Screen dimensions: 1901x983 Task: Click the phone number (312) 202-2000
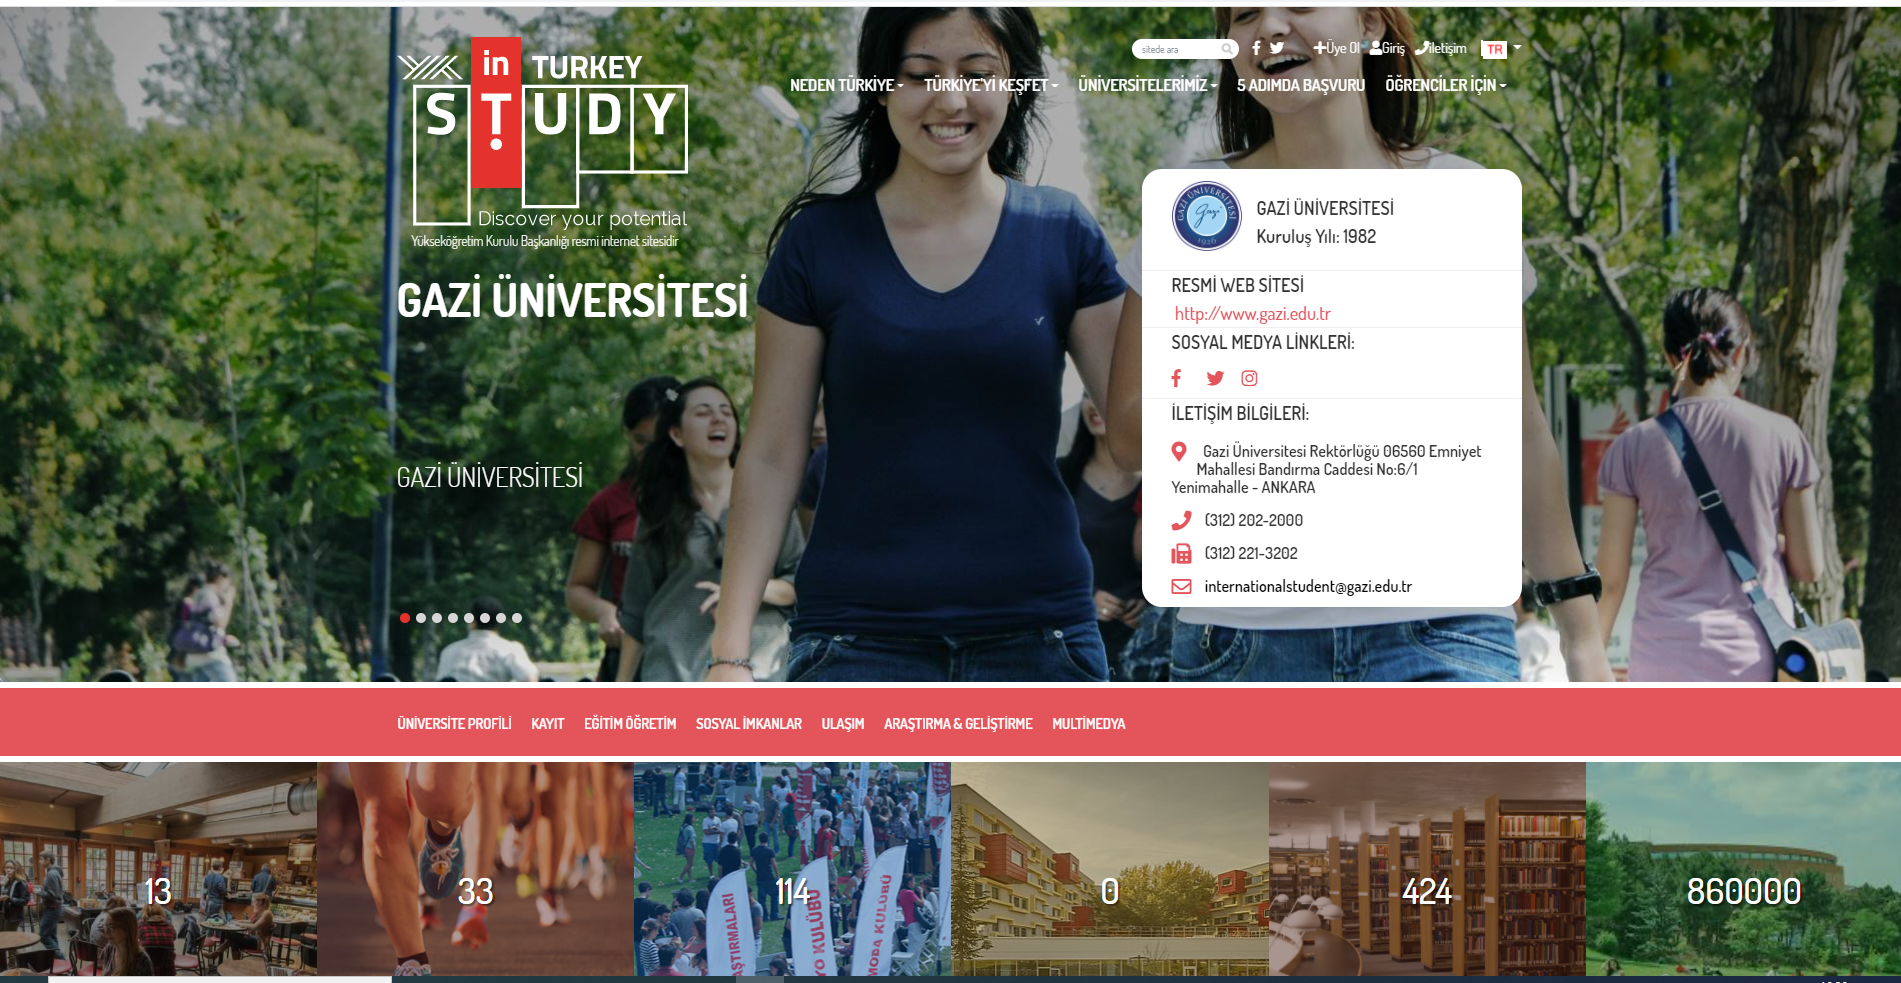1253,520
